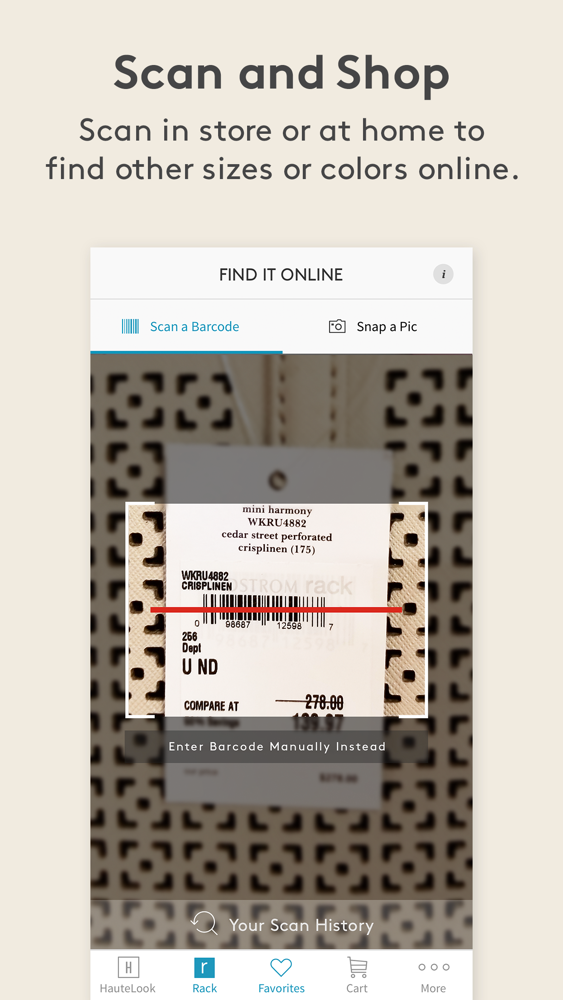Select the HauteLook label in navigation
Viewport: 563px width, 1000px height.
128,988
